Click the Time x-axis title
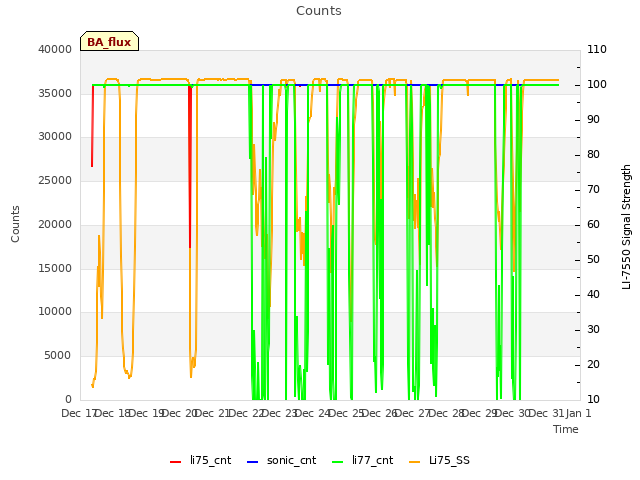The image size is (640, 480). coord(566,429)
